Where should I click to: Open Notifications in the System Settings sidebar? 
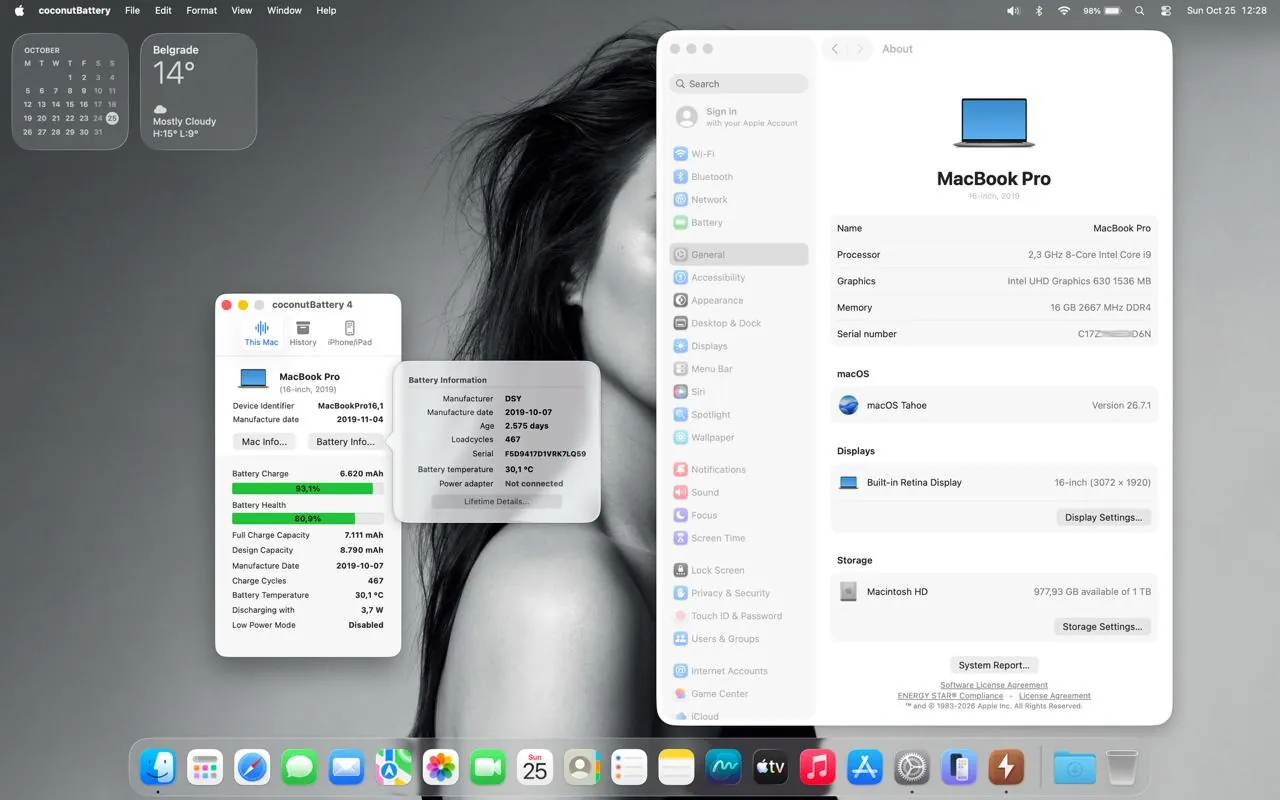739,470
